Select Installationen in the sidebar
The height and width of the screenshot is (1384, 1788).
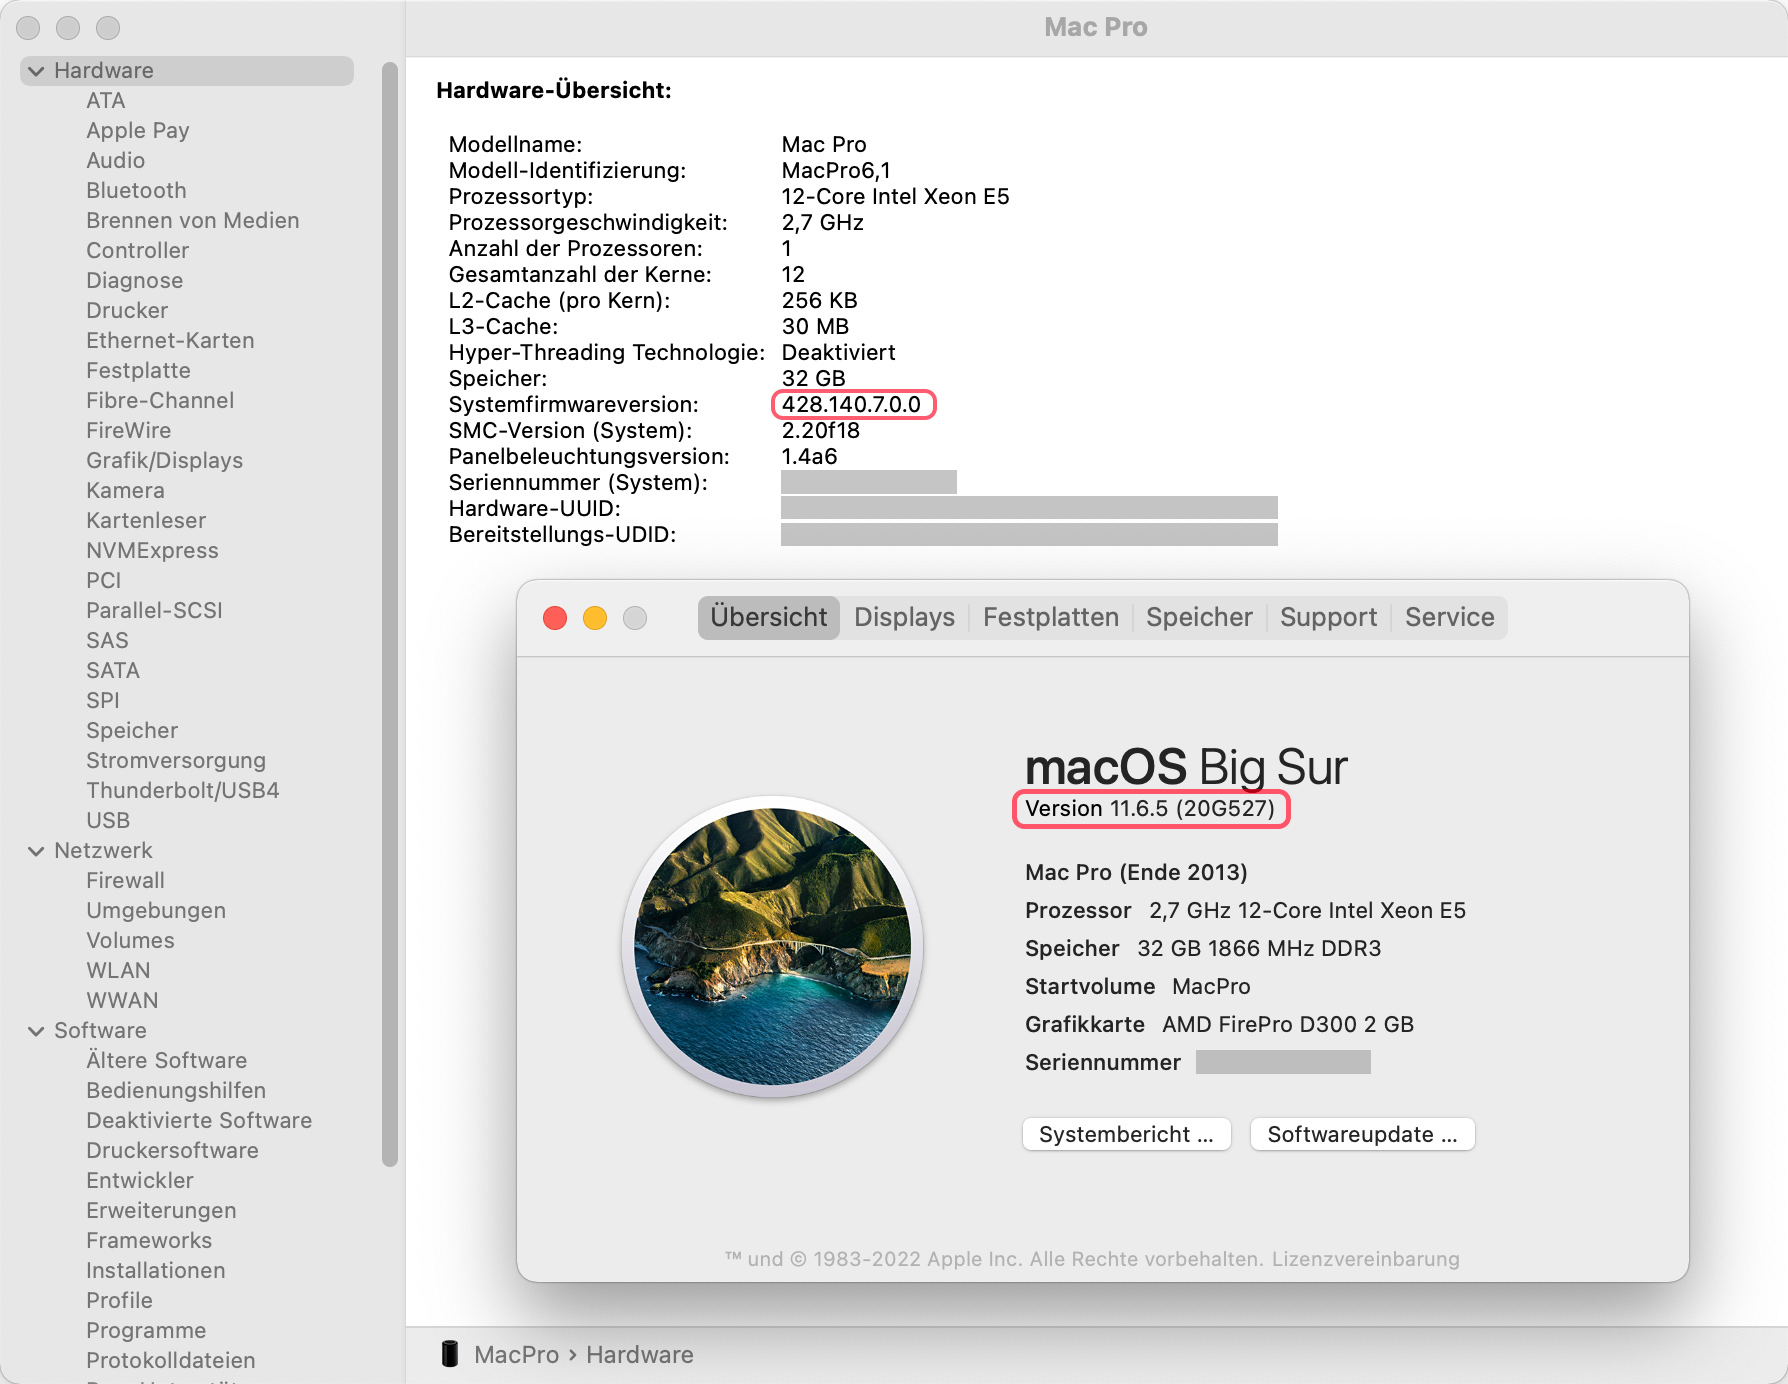(156, 1271)
